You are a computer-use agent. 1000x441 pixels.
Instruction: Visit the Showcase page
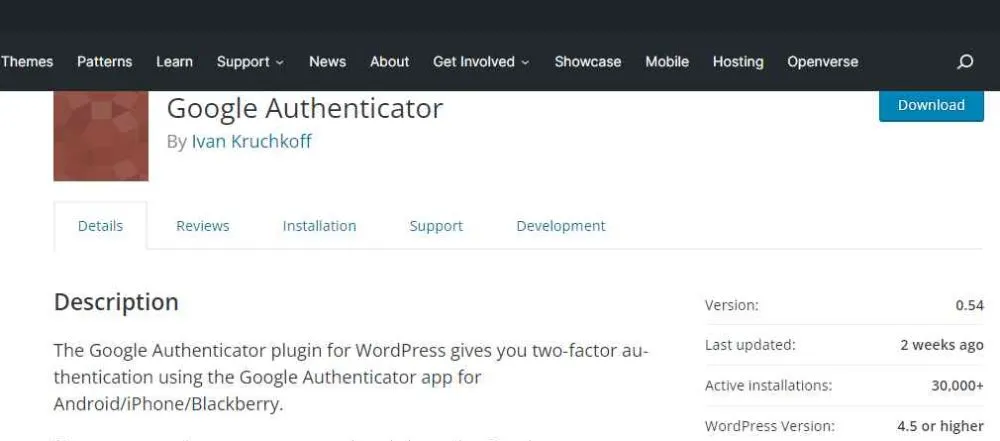point(587,62)
